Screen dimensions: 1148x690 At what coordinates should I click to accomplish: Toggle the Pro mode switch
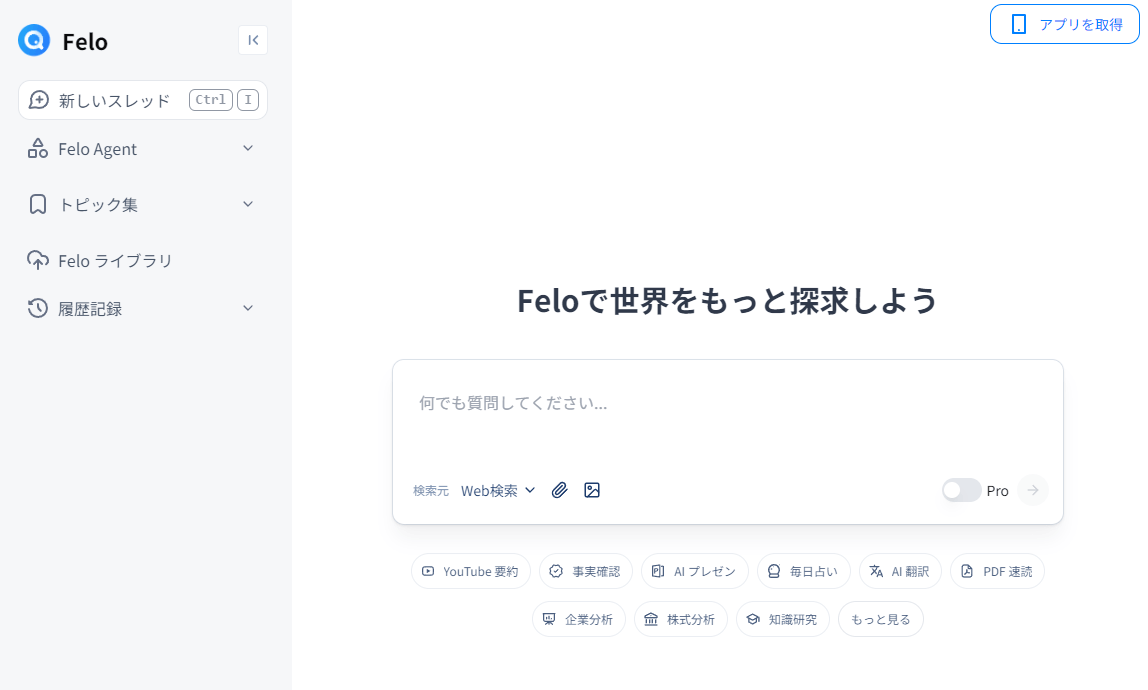961,490
